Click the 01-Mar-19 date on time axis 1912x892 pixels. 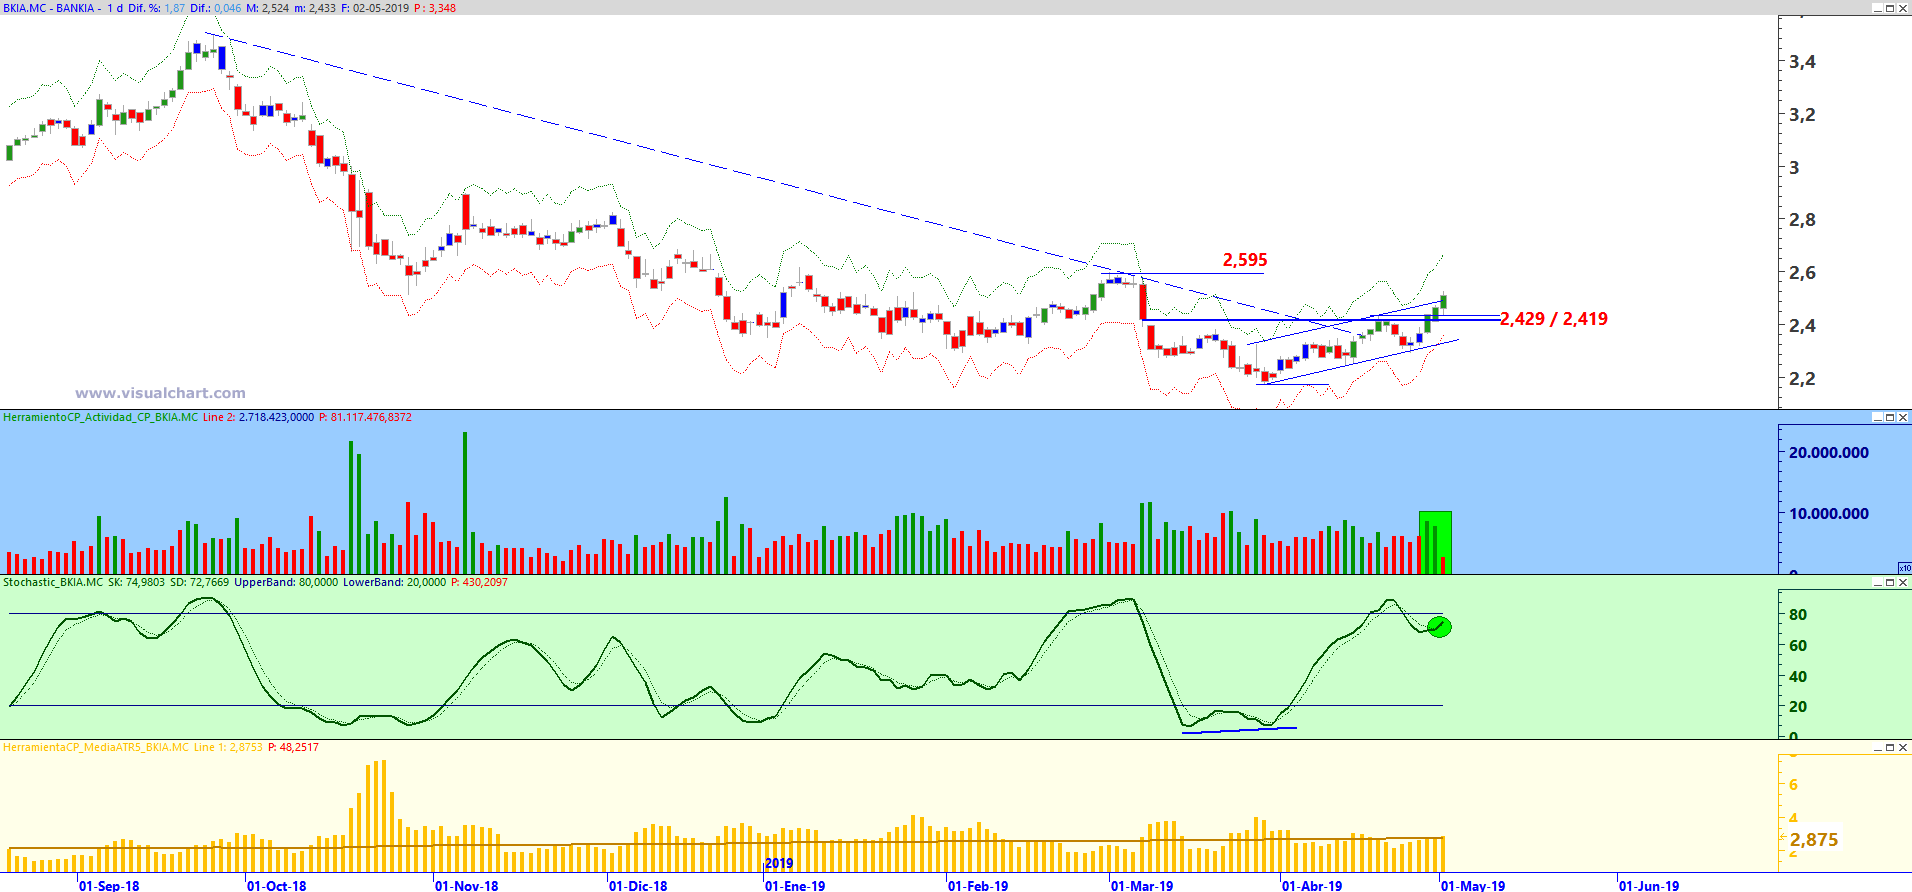(1142, 885)
